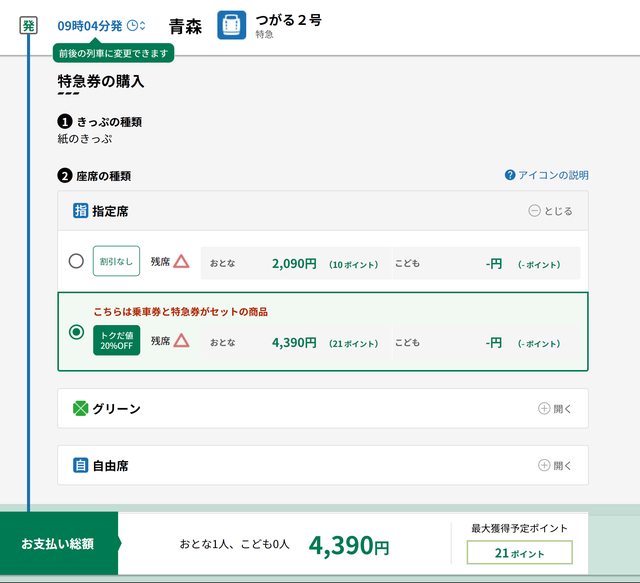The image size is (640, 583).
Task: Click the 残席 triangle in the 割引なし row
Action: [x=181, y=262]
